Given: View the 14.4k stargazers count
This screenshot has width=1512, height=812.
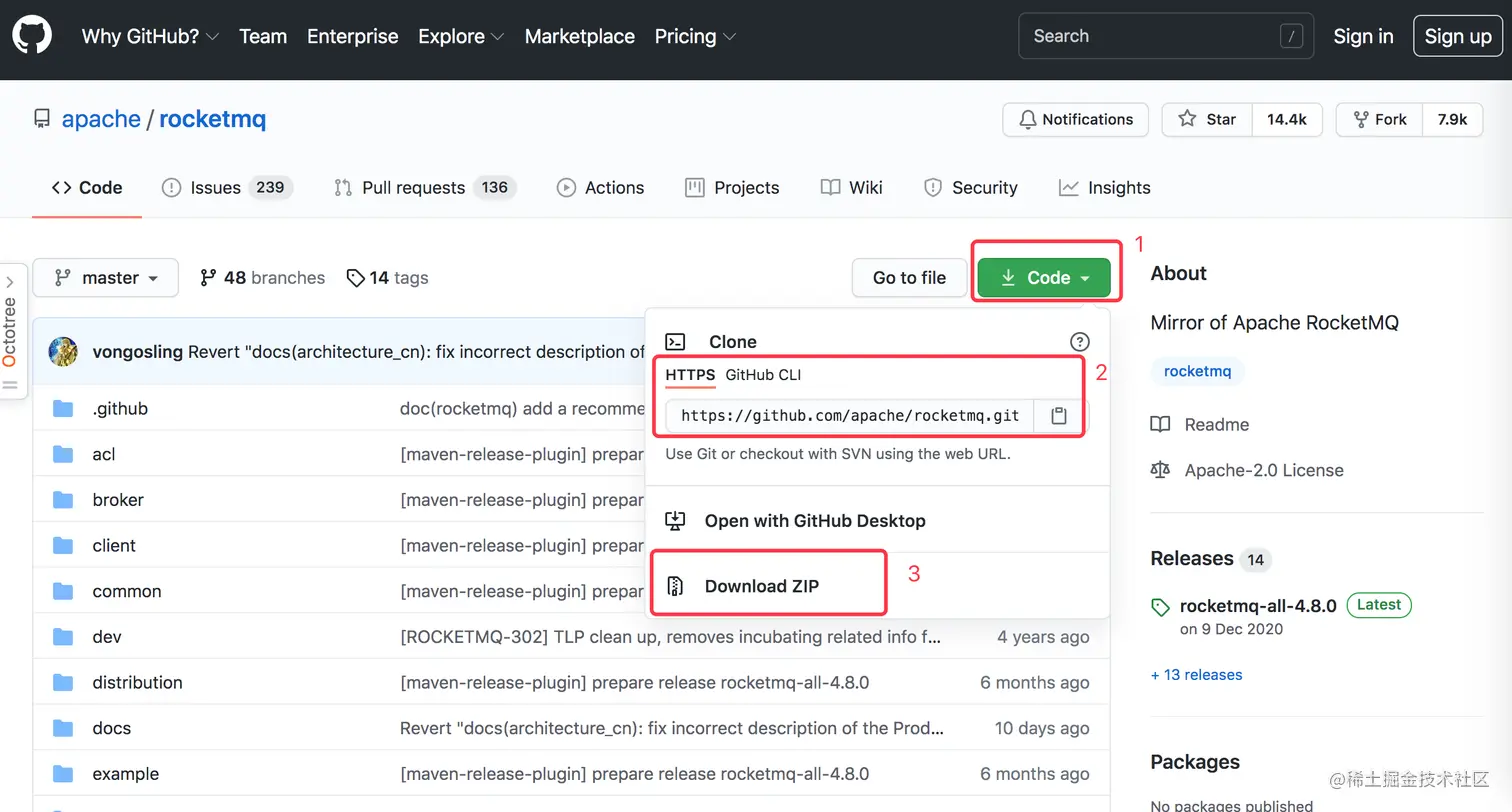Looking at the screenshot, I should [1287, 119].
